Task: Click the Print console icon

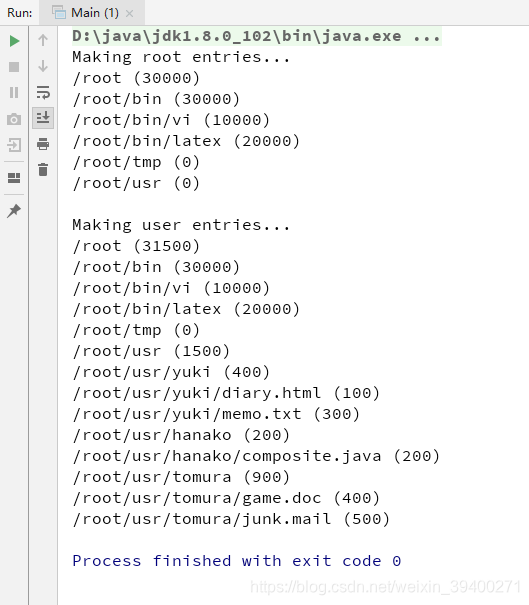Action: (x=43, y=144)
